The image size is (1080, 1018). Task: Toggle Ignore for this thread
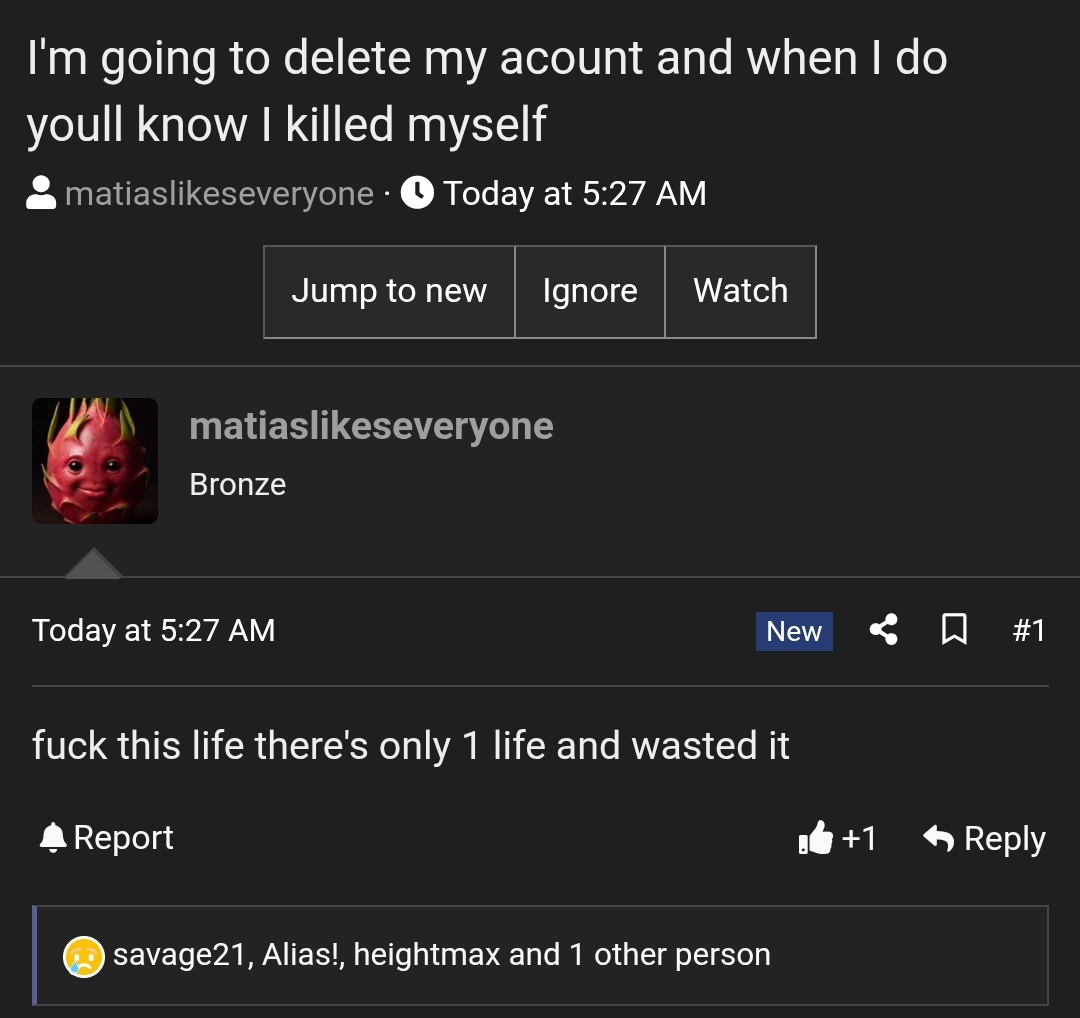coord(590,291)
